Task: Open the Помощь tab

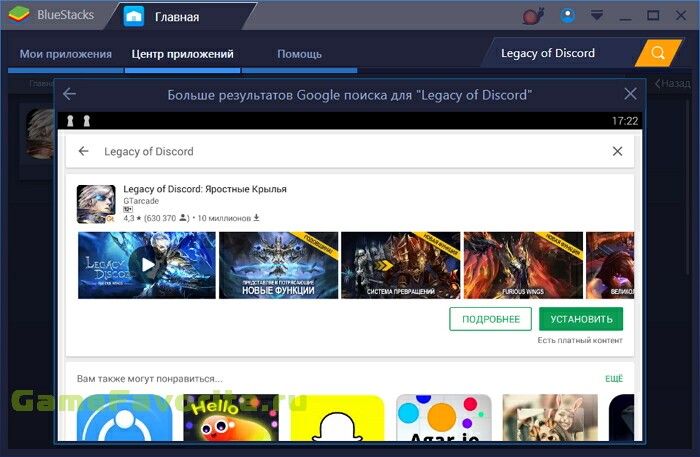Action: [299, 54]
